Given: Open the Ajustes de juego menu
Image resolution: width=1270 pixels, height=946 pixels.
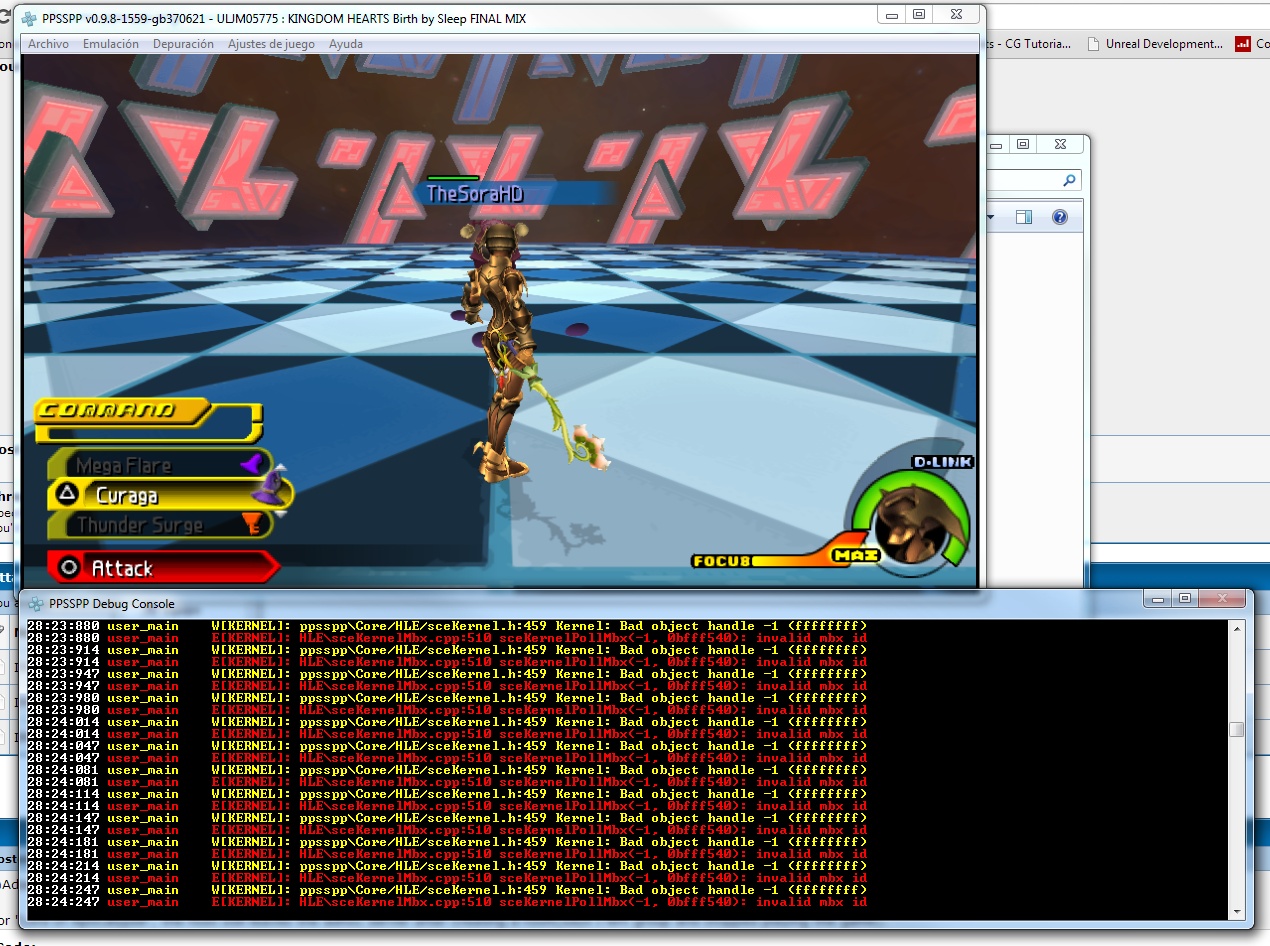Looking at the screenshot, I should [271, 44].
